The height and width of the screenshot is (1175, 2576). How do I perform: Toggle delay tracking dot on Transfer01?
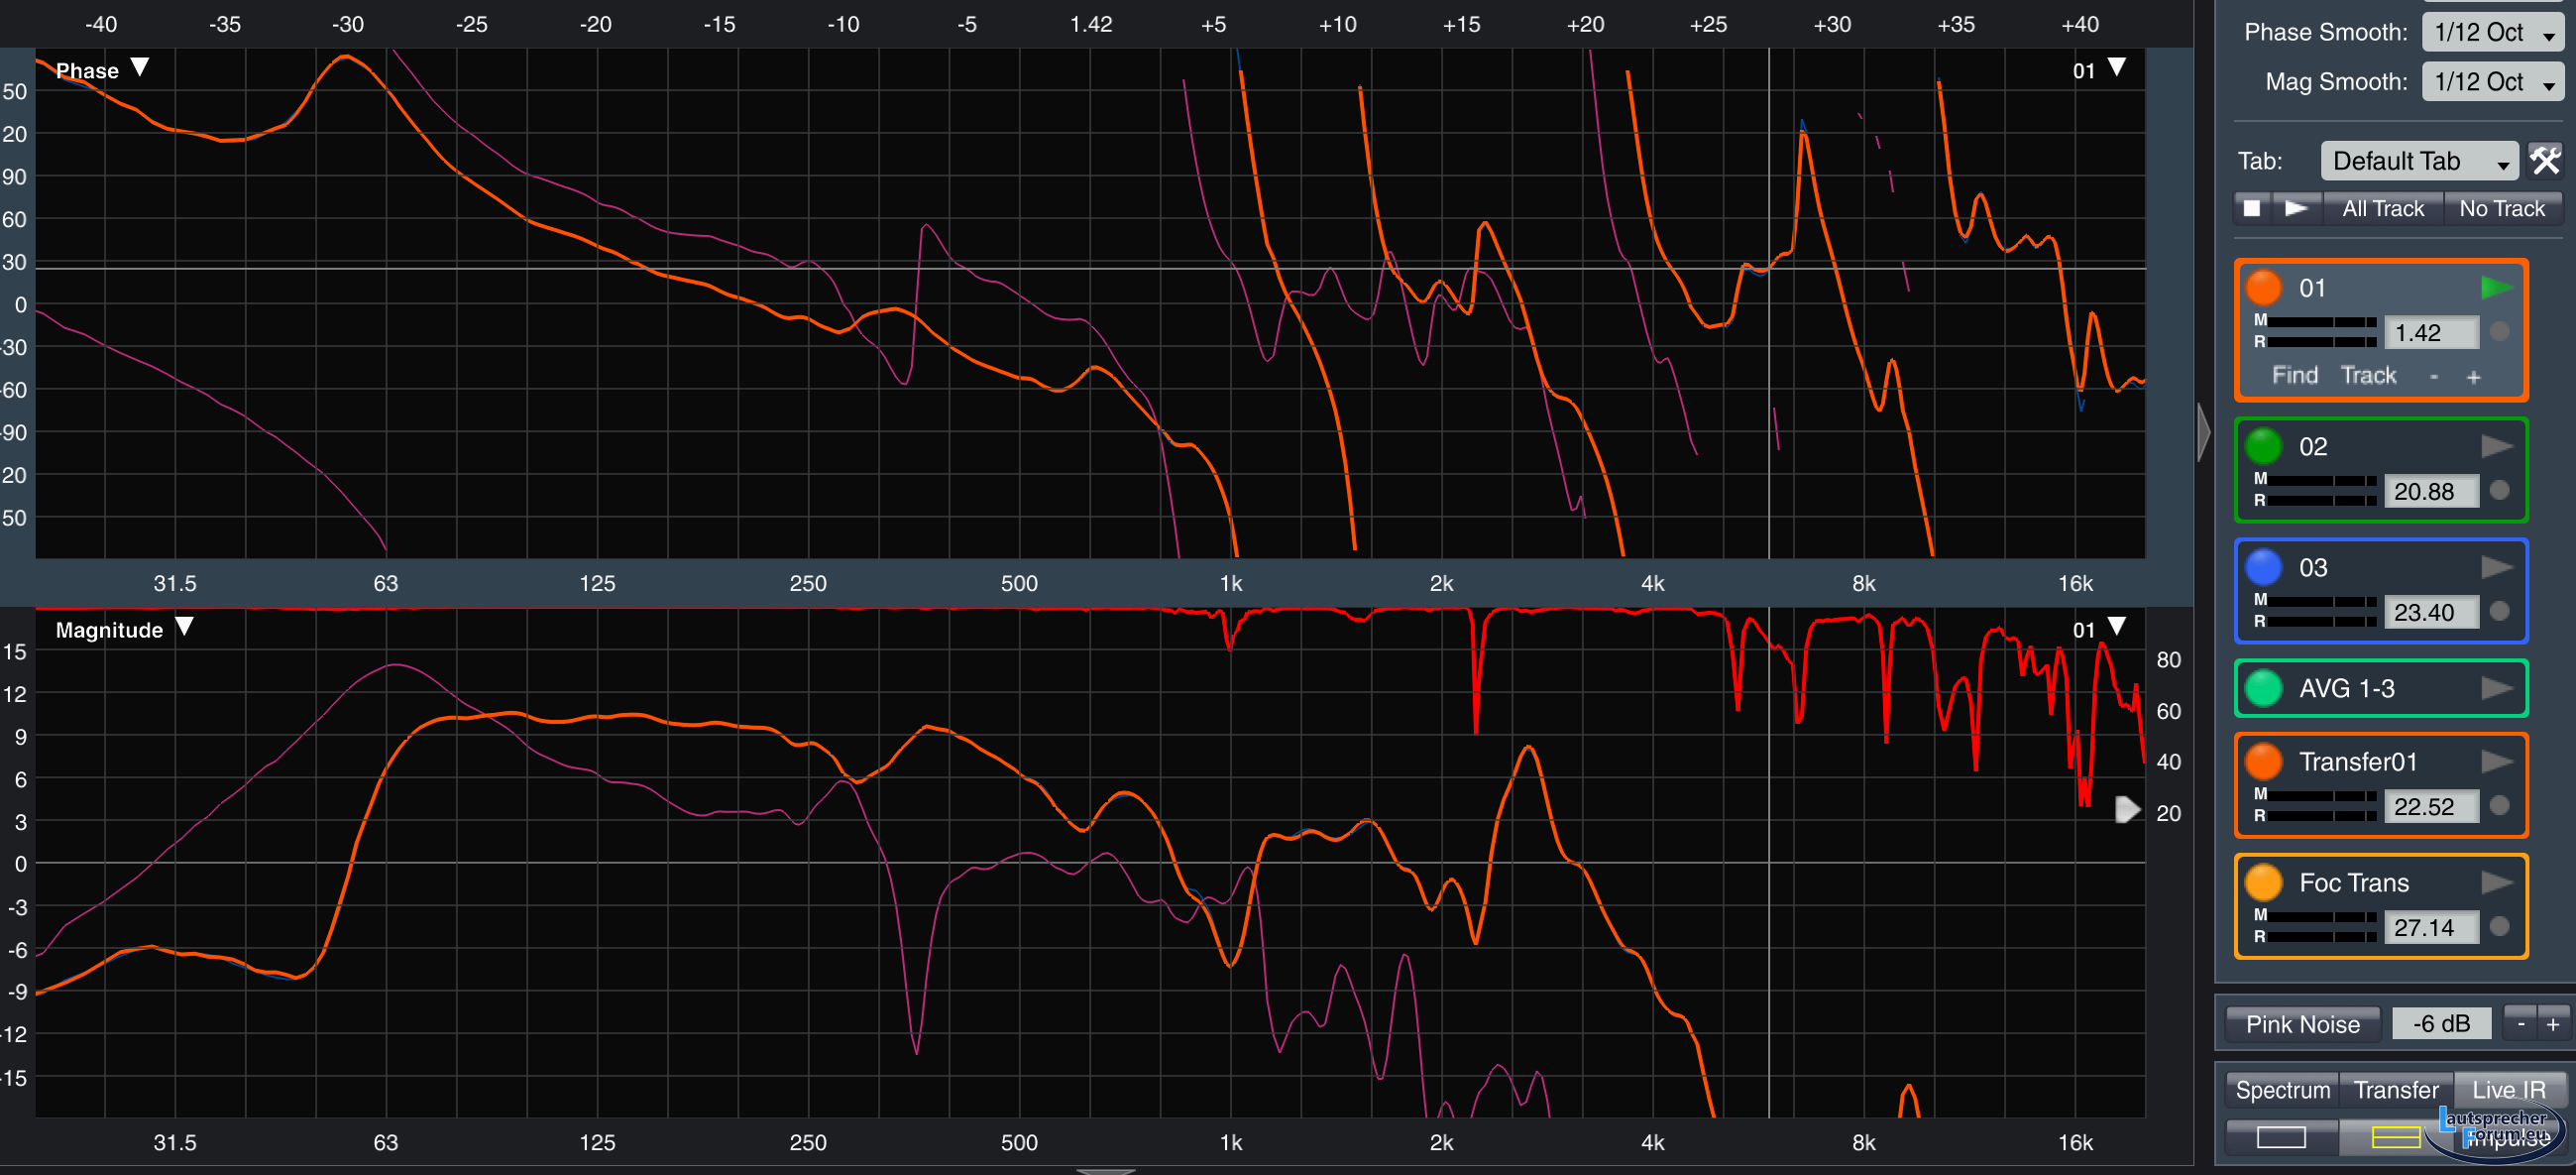(x=2498, y=805)
